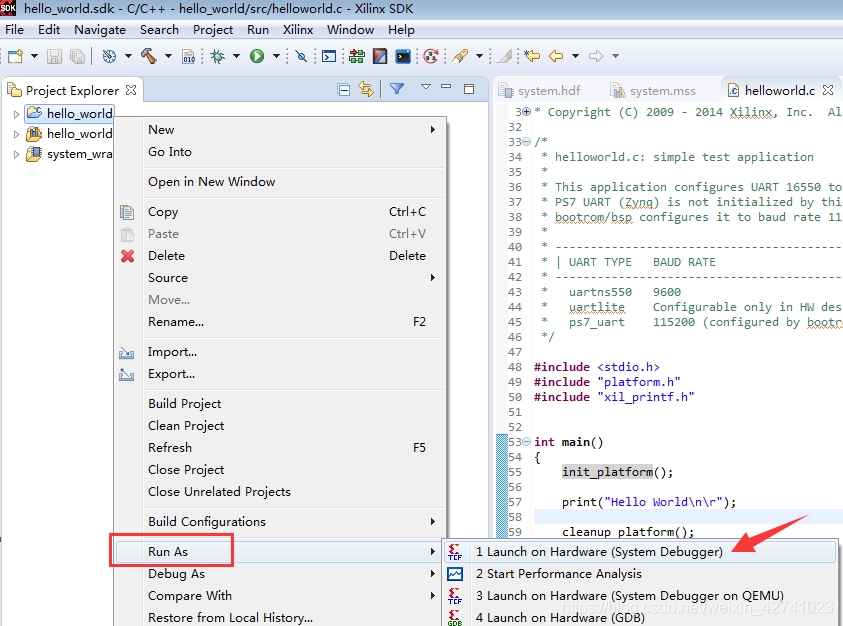Click the Forward navigation arrow

pyautogui.click(x=596, y=56)
